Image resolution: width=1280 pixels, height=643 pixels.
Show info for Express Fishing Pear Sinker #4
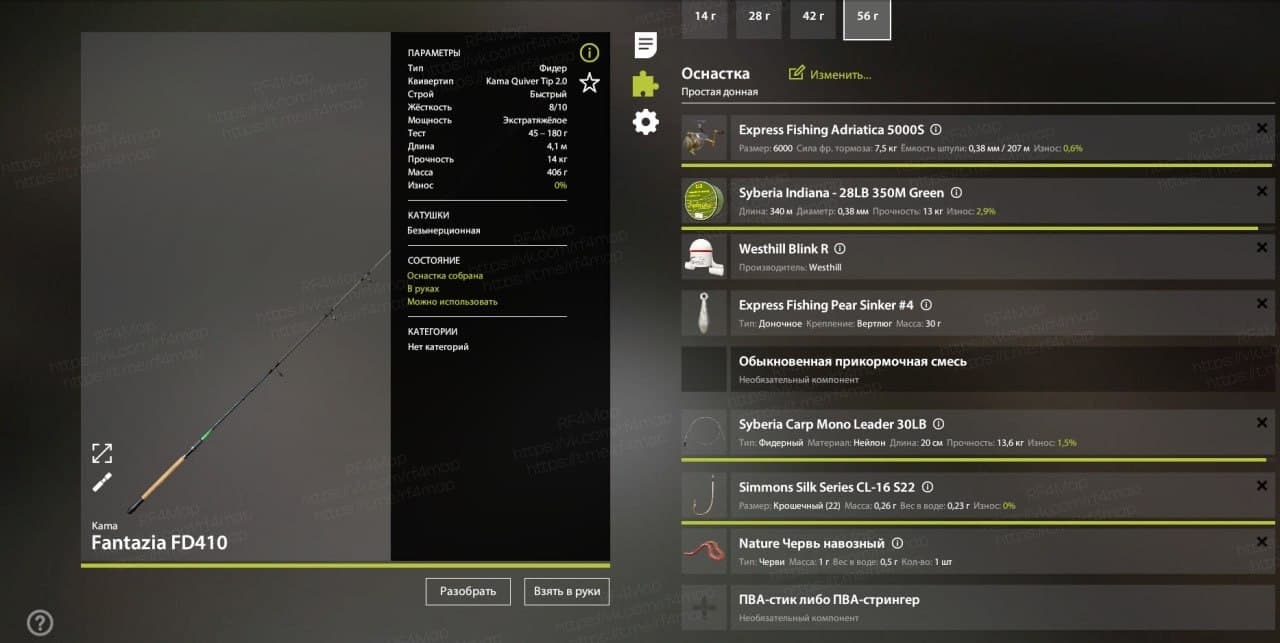(926, 305)
